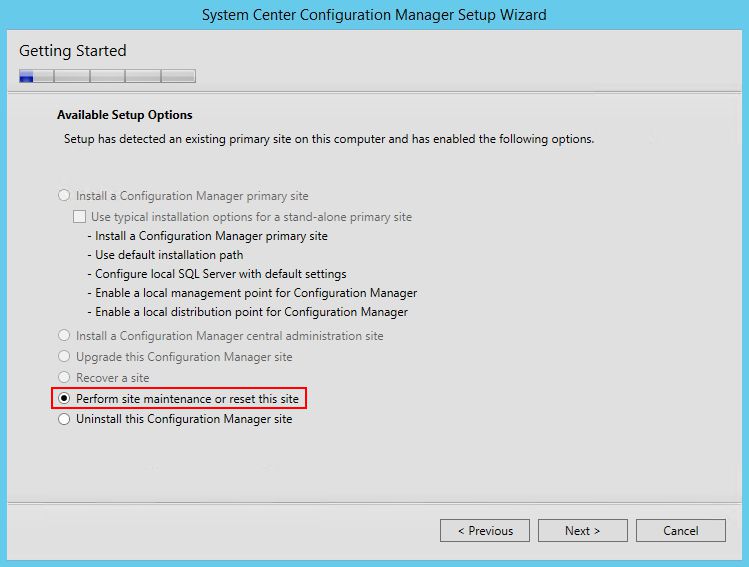Select Install a Configuration Manager primary site
The width and height of the screenshot is (749, 567).
(65, 196)
